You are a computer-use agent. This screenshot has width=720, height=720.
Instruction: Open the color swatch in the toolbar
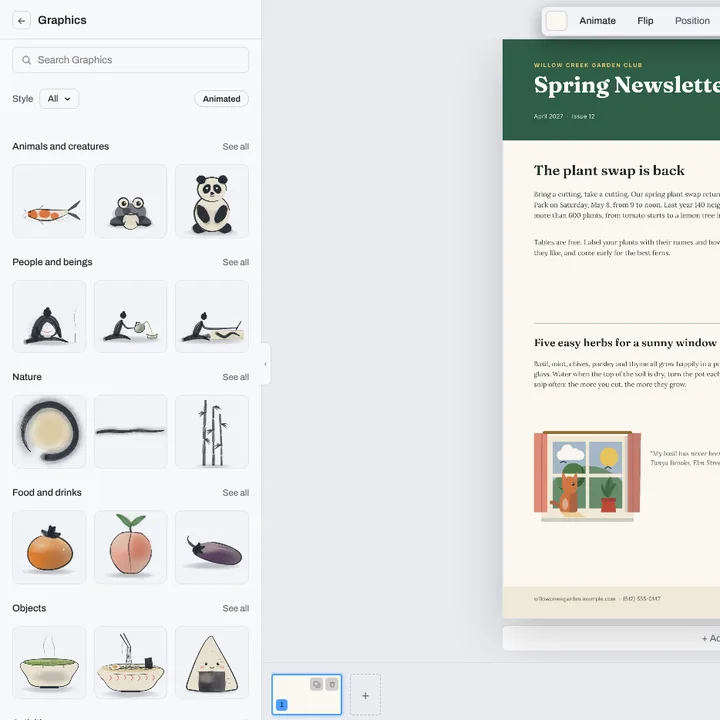(556, 21)
